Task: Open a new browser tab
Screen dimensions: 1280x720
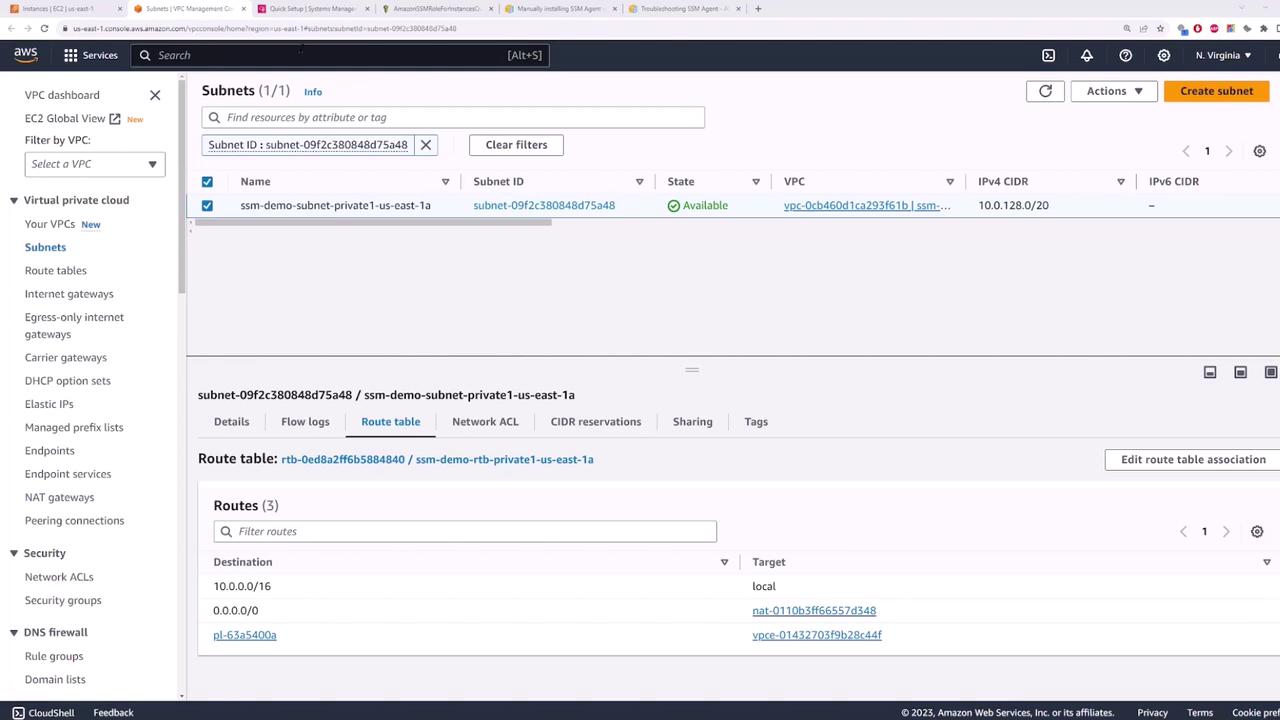Action: (x=758, y=9)
